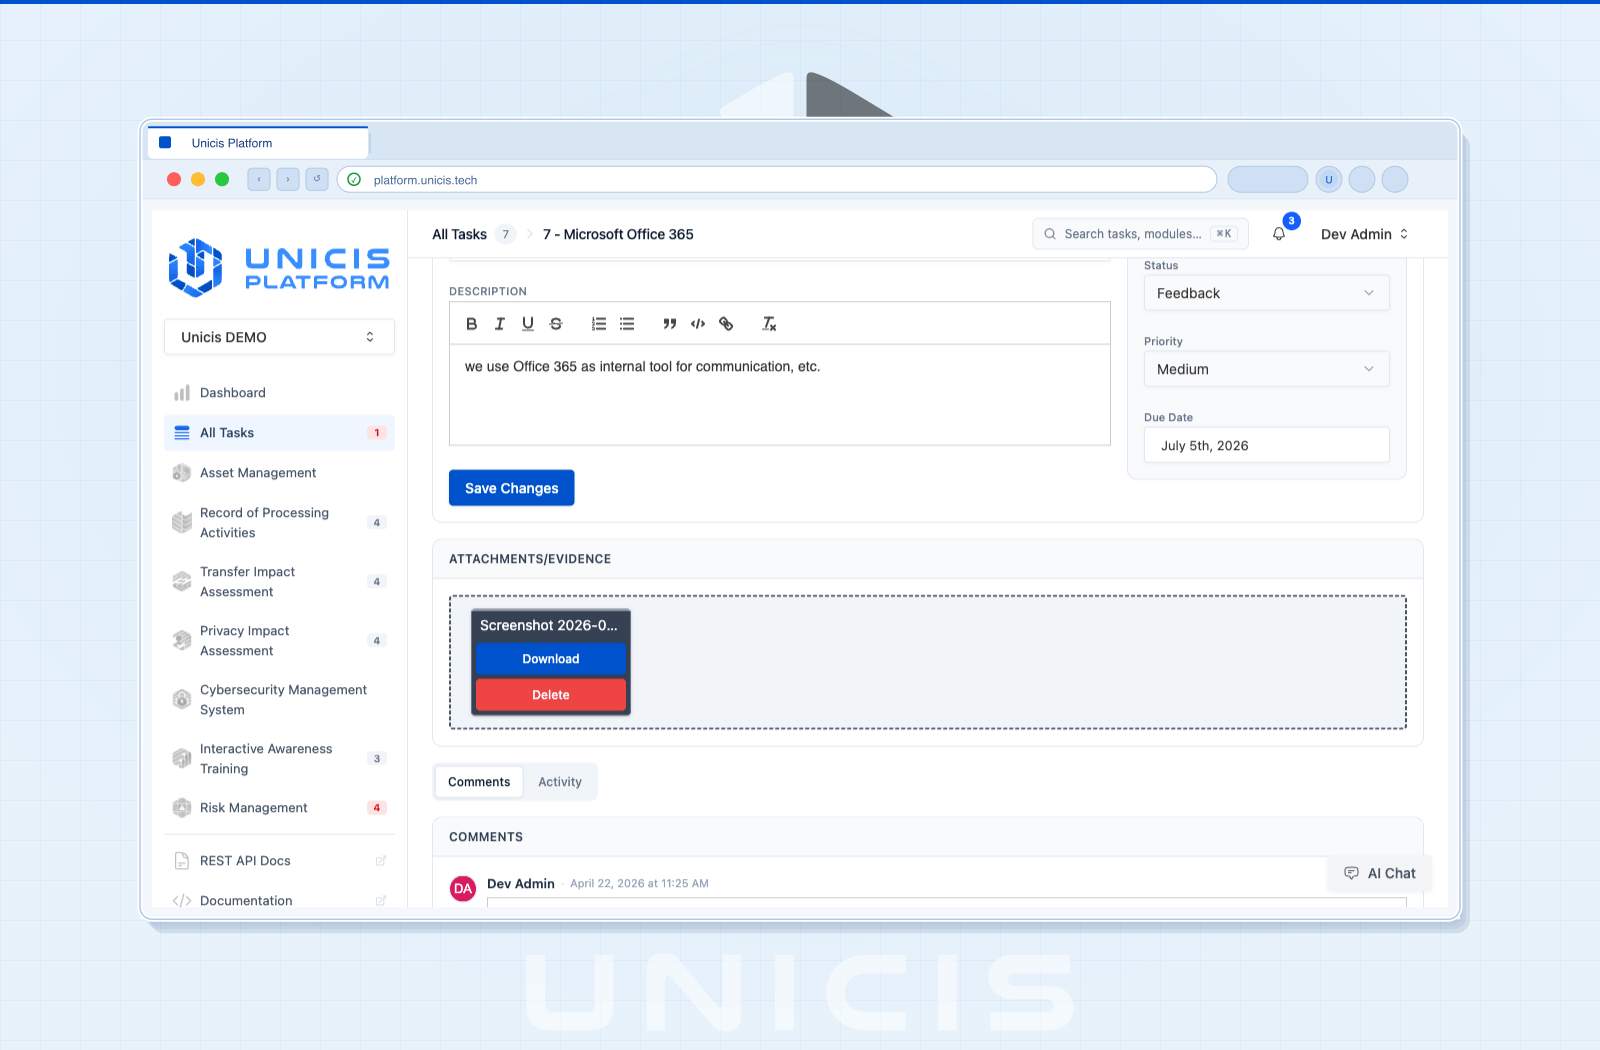Open Risk Management in the sidebar
1600x1050 pixels.
279,808
